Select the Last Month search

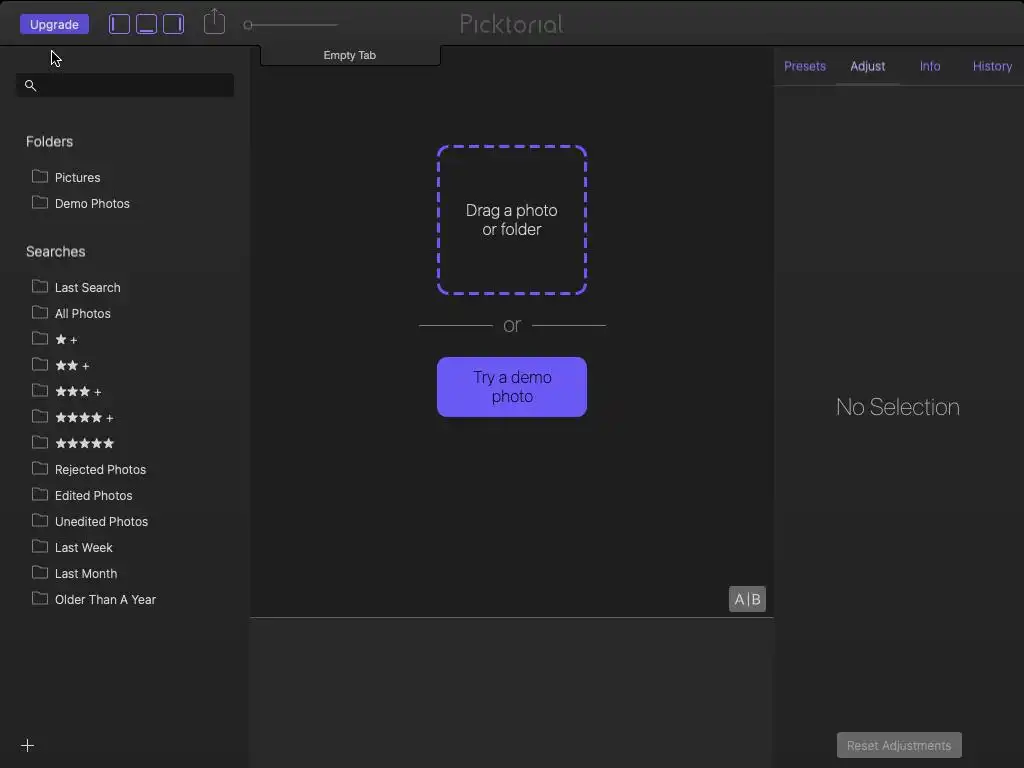(x=86, y=574)
